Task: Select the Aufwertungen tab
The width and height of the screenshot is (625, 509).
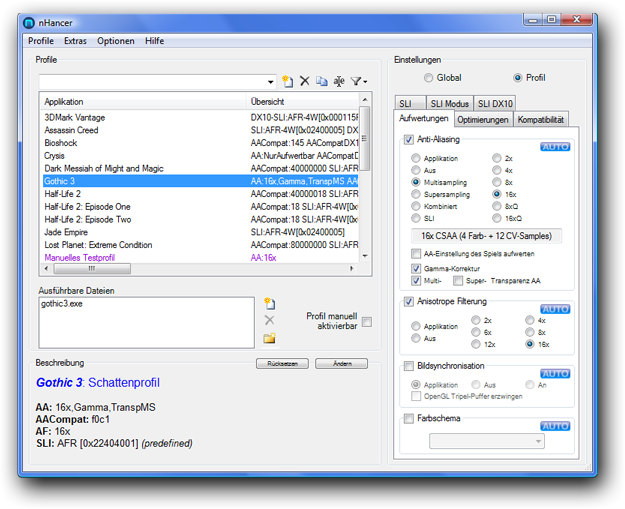Action: point(424,118)
